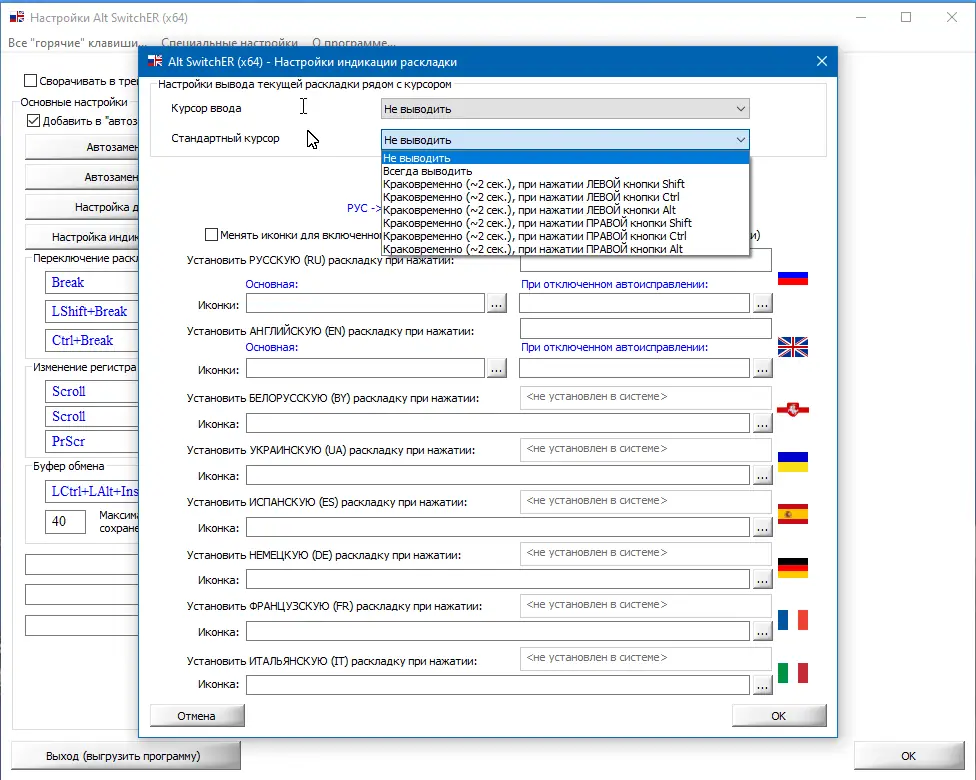
Task: Select 'Не выводить' in dropdown list
Action: (x=565, y=158)
